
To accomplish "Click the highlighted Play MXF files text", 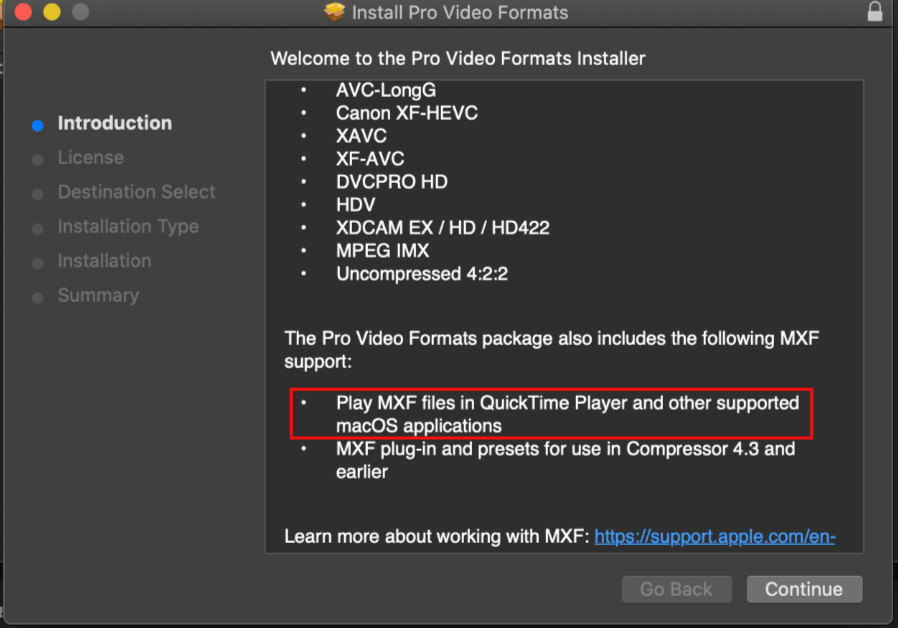I will pos(567,414).
